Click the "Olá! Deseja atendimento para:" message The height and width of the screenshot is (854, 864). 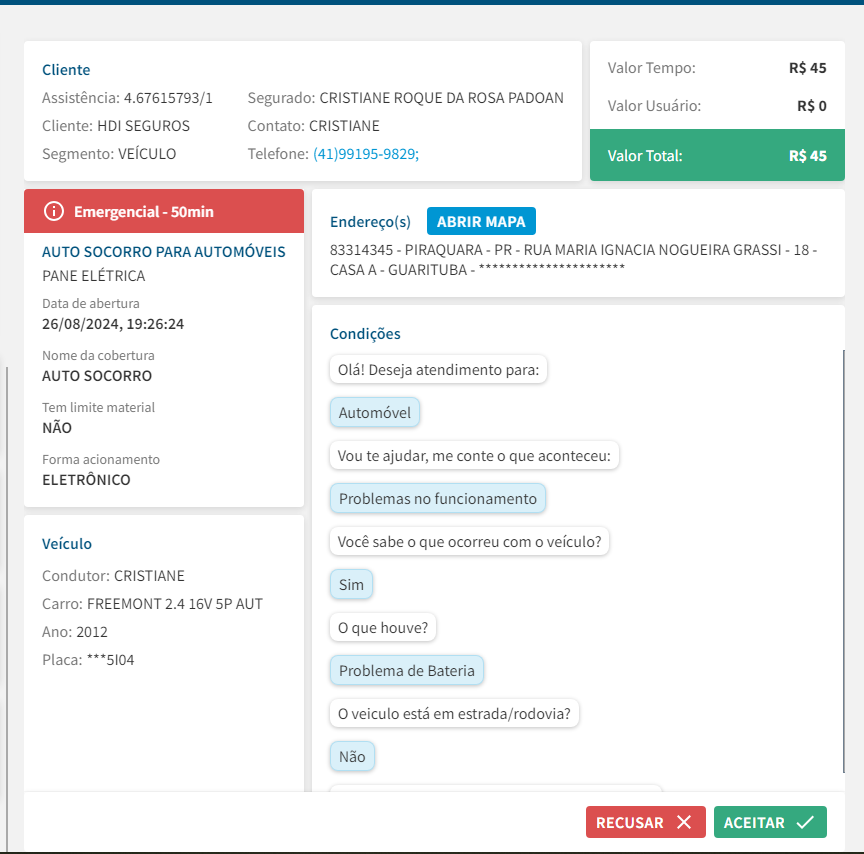tap(438, 370)
